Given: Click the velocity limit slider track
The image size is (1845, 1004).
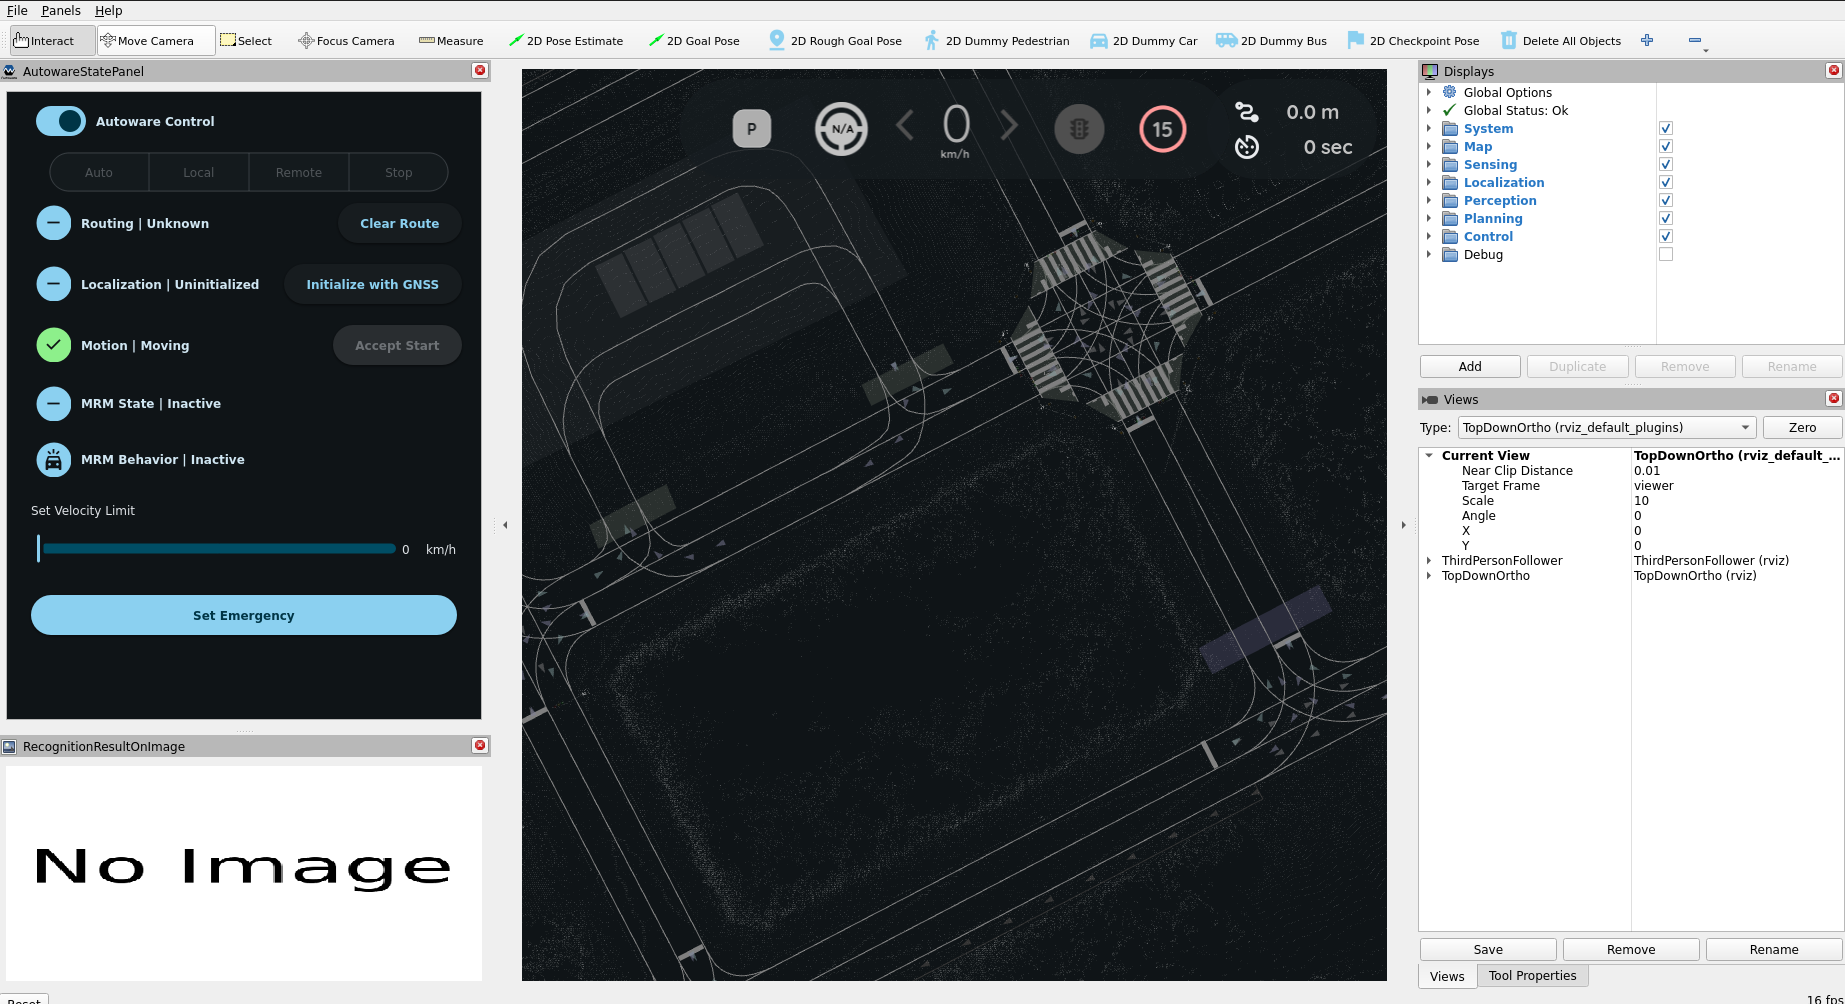Looking at the screenshot, I should click(217, 548).
